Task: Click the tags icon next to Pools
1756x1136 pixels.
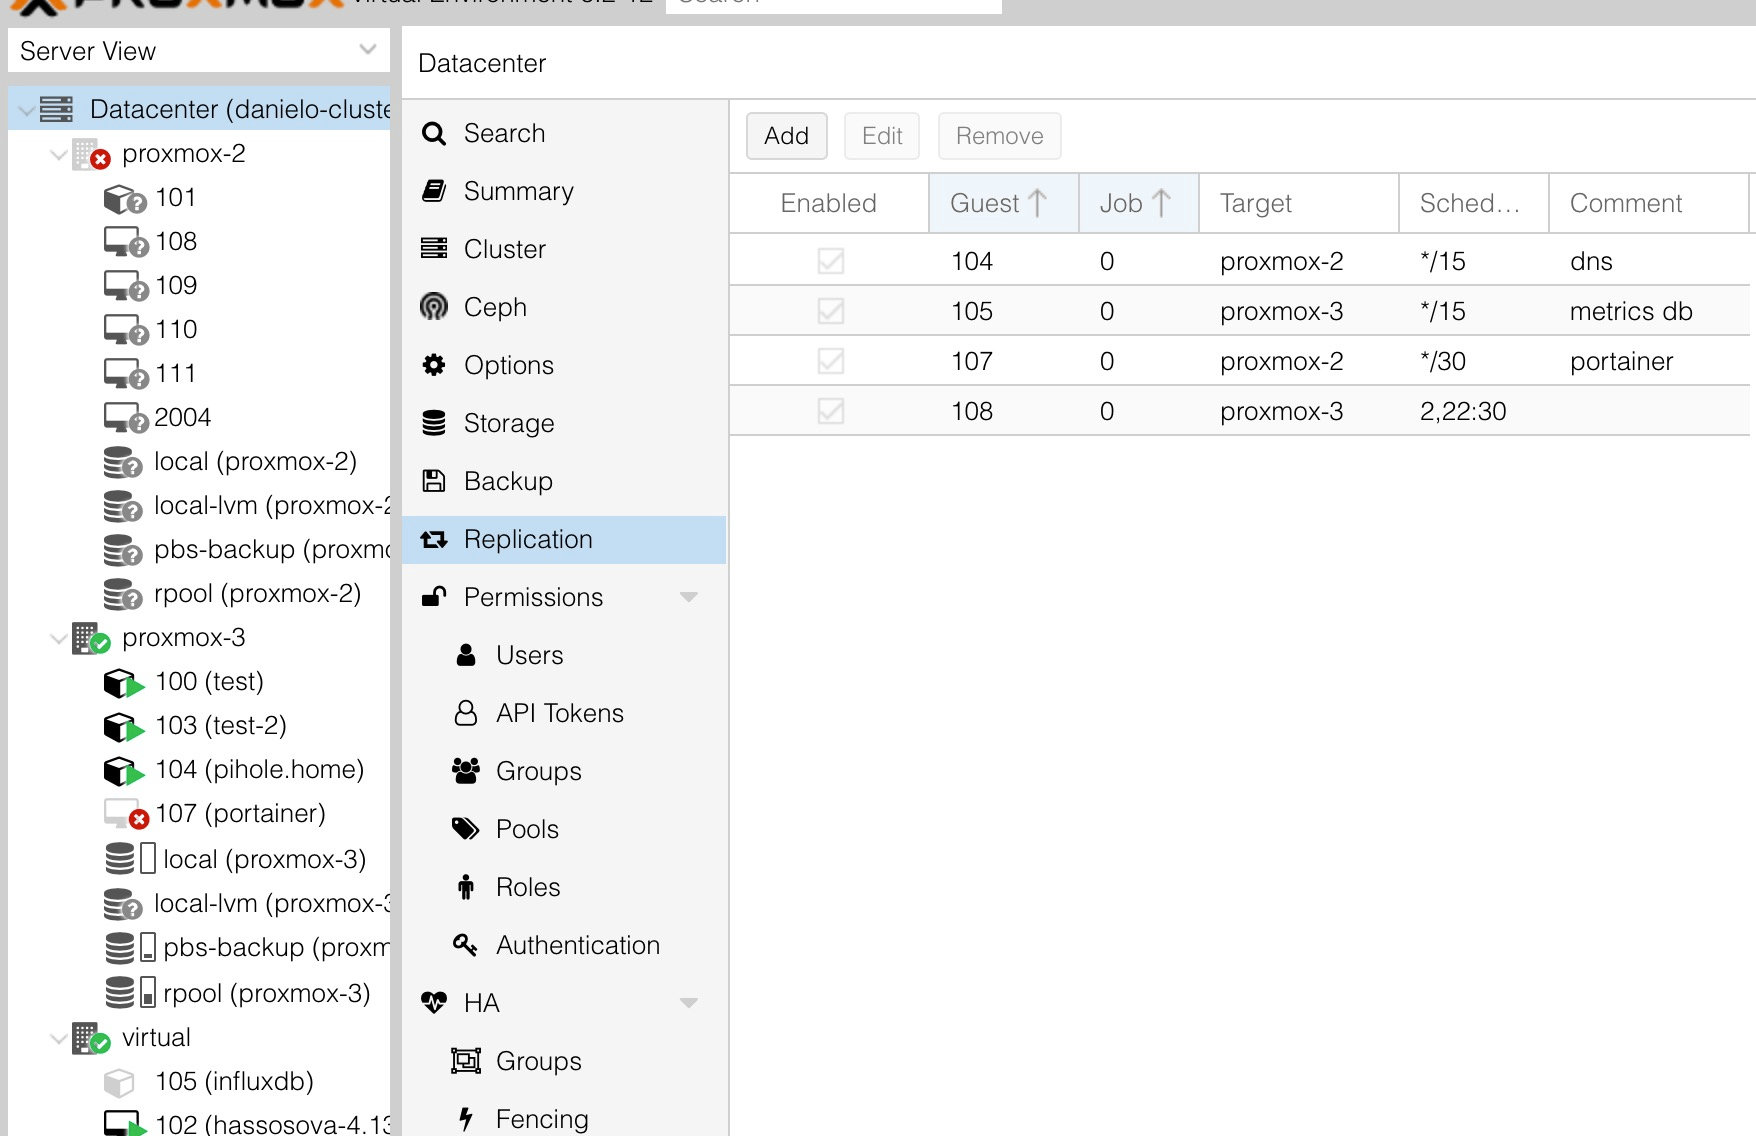Action: click(x=466, y=828)
